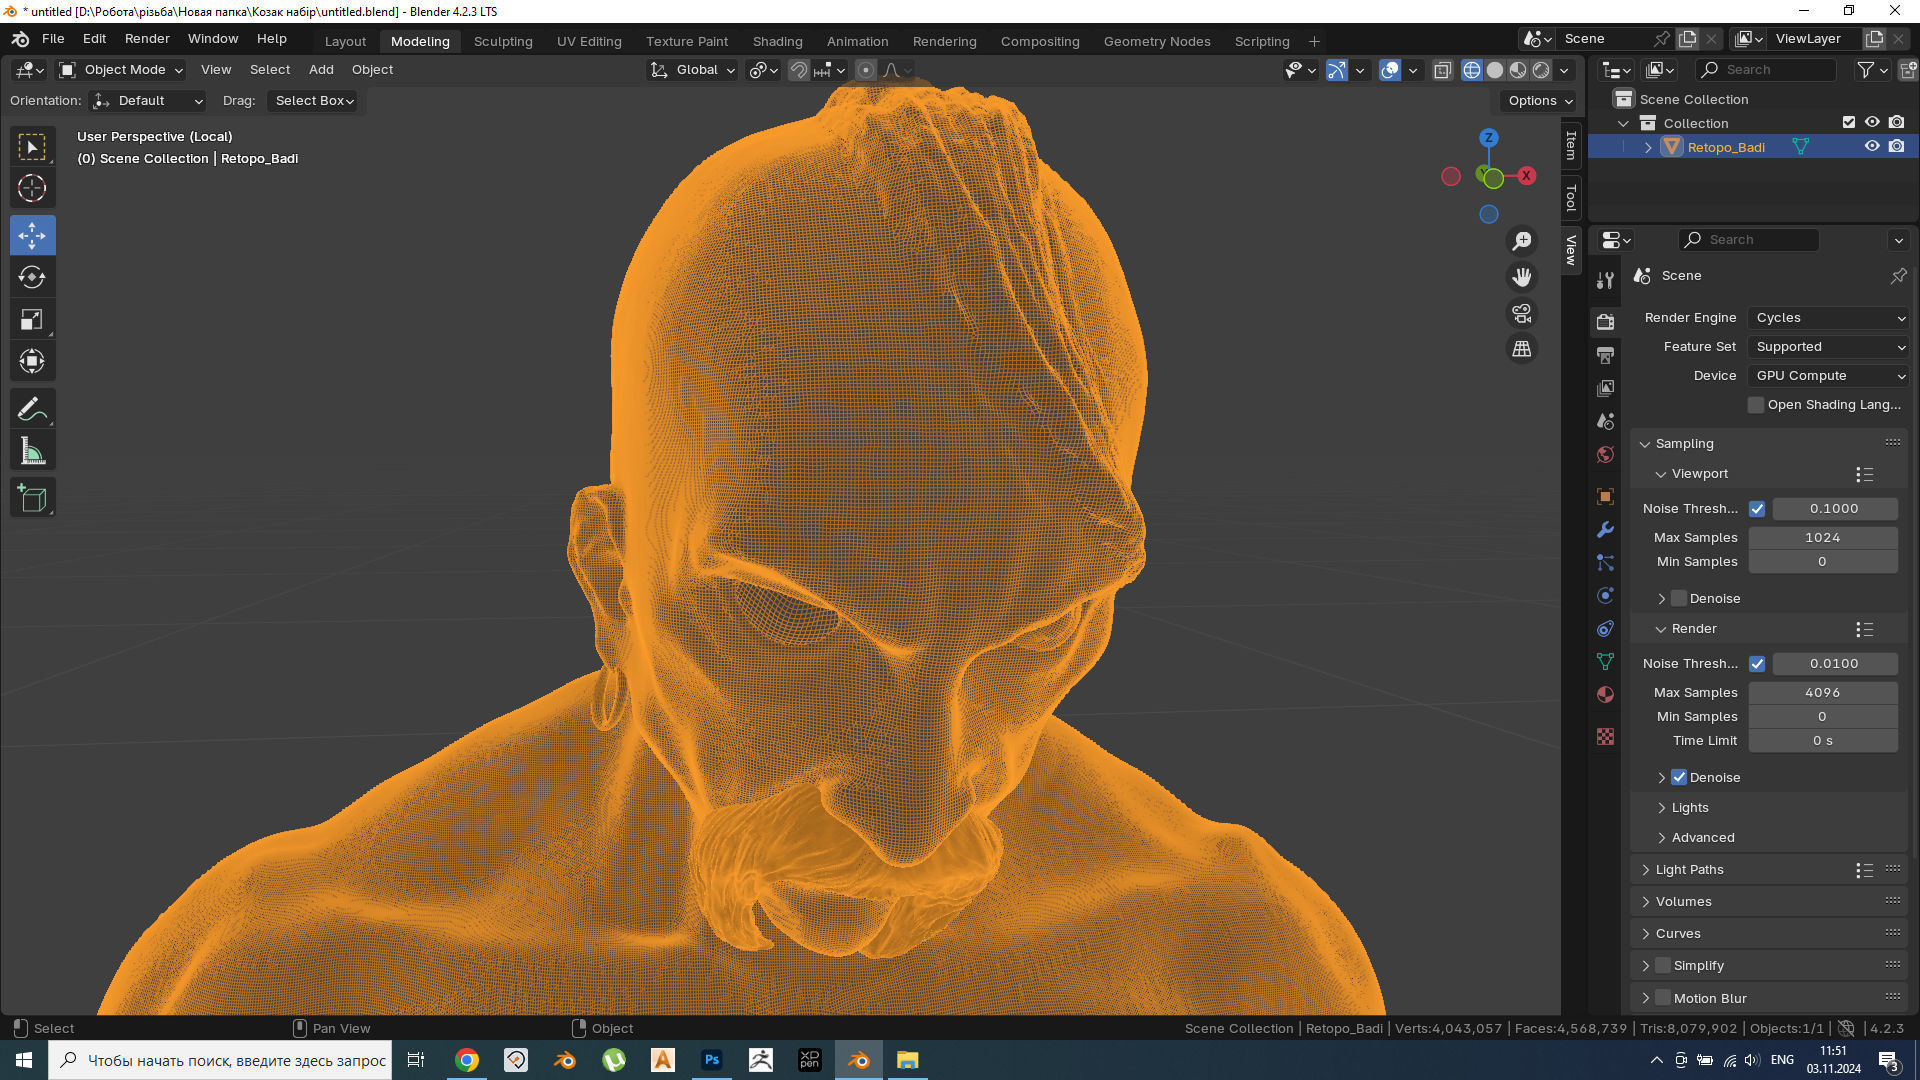Screen dimensions: 1920x1080
Task: Open the Modifiers wrench properties tab
Action: point(1605,529)
